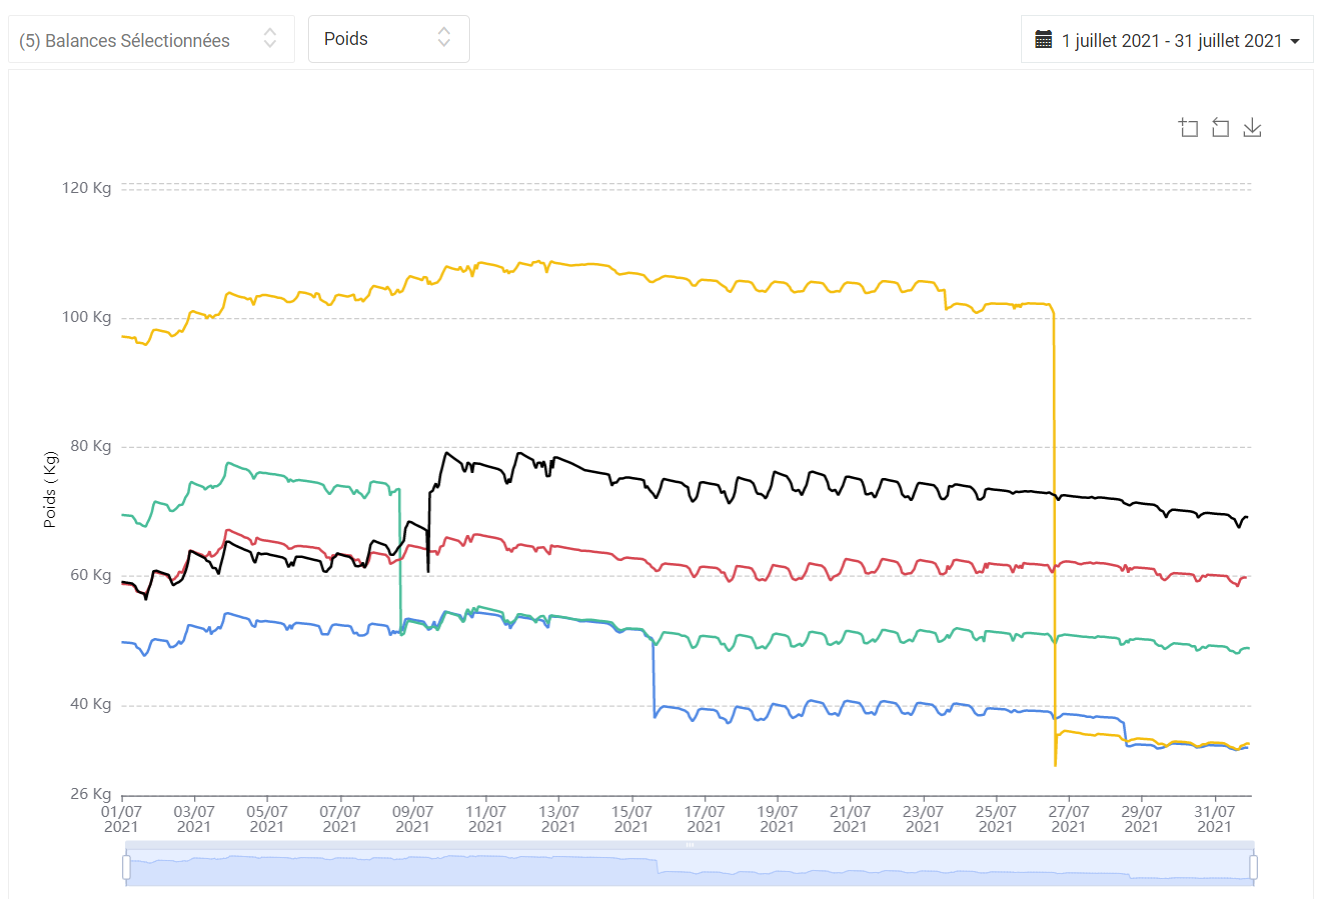Click the 09/07 2021 axis label
Image resolution: width=1326 pixels, height=899 pixels.
coord(412,819)
